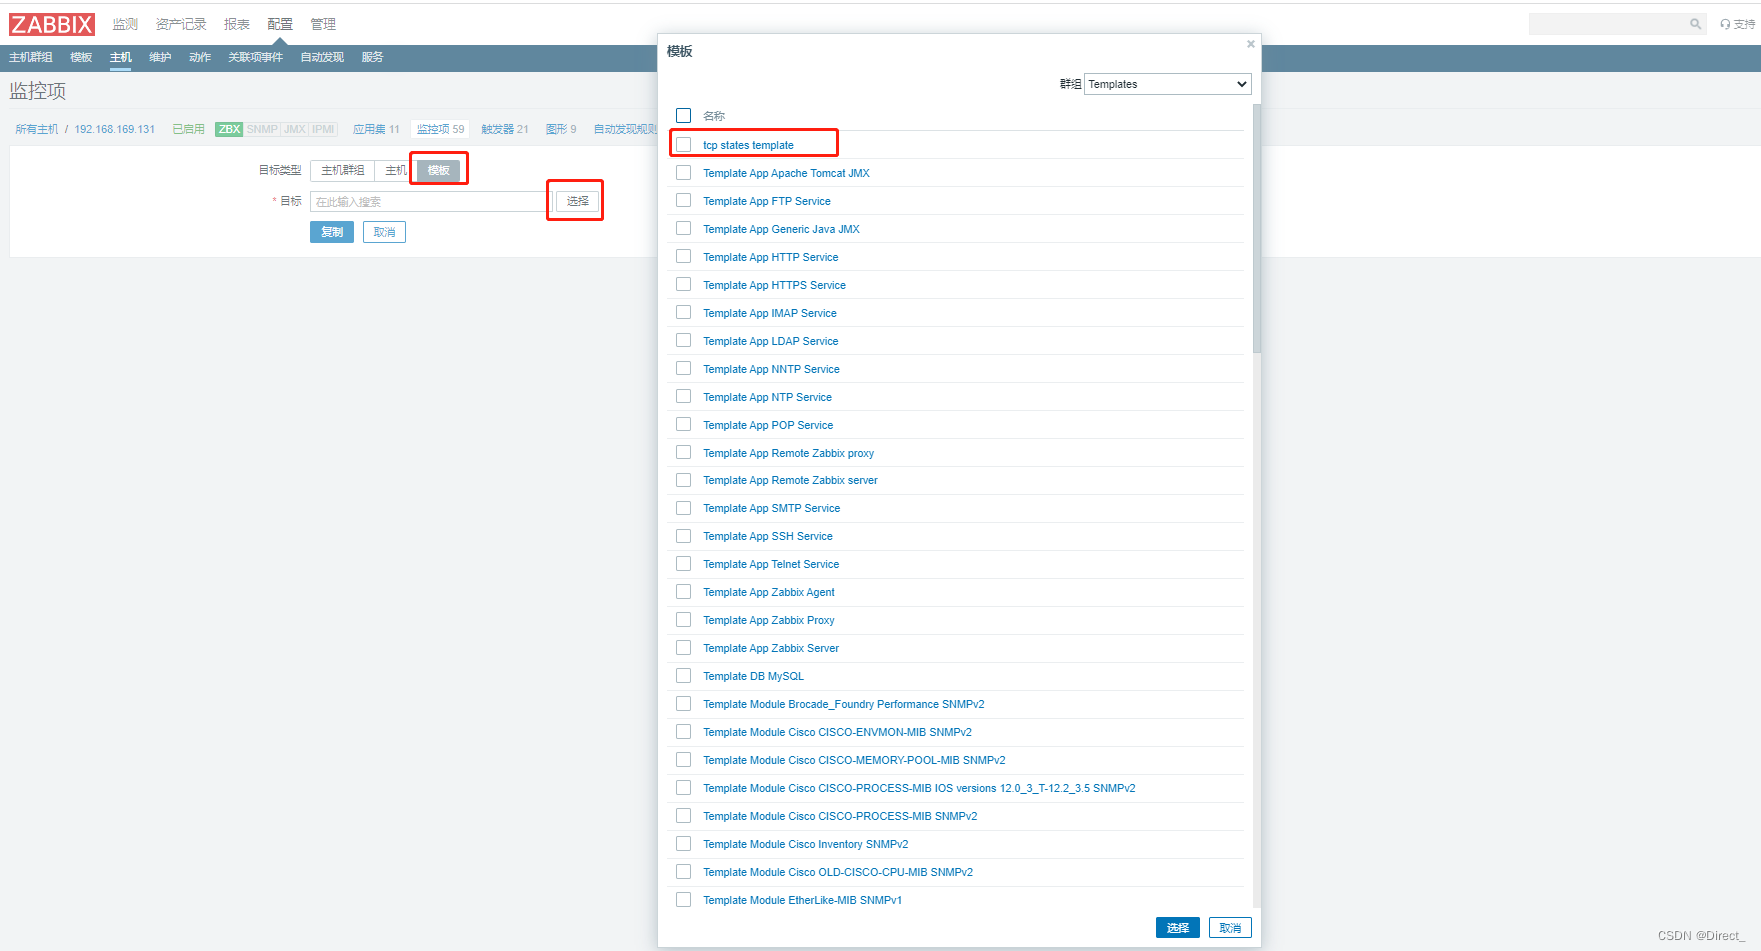Screen dimensions: 1761x951
Task: Click the popup's vertical scrollbar
Action: [x=1257, y=228]
